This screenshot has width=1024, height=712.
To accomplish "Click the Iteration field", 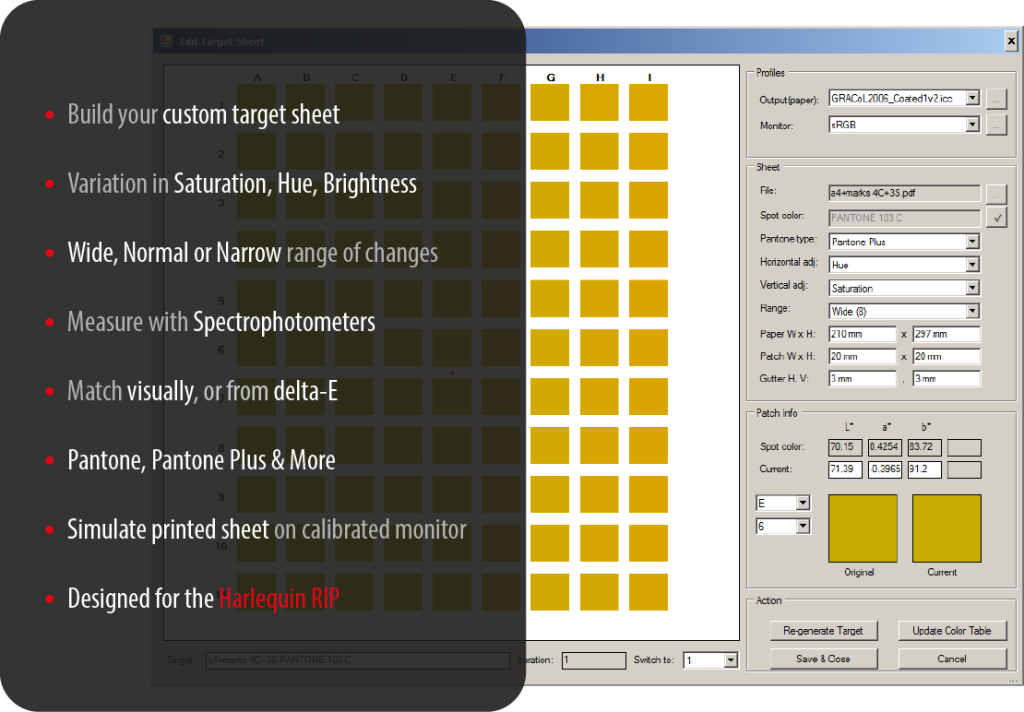I will (594, 660).
